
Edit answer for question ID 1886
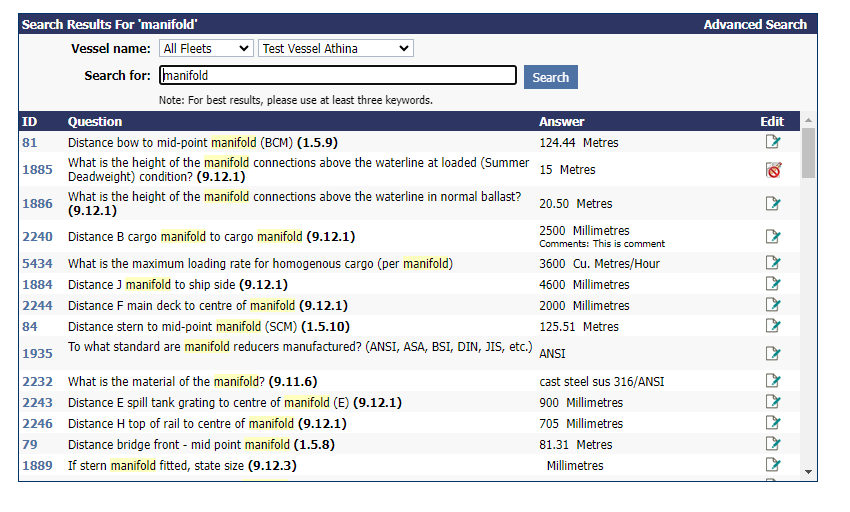point(772,204)
